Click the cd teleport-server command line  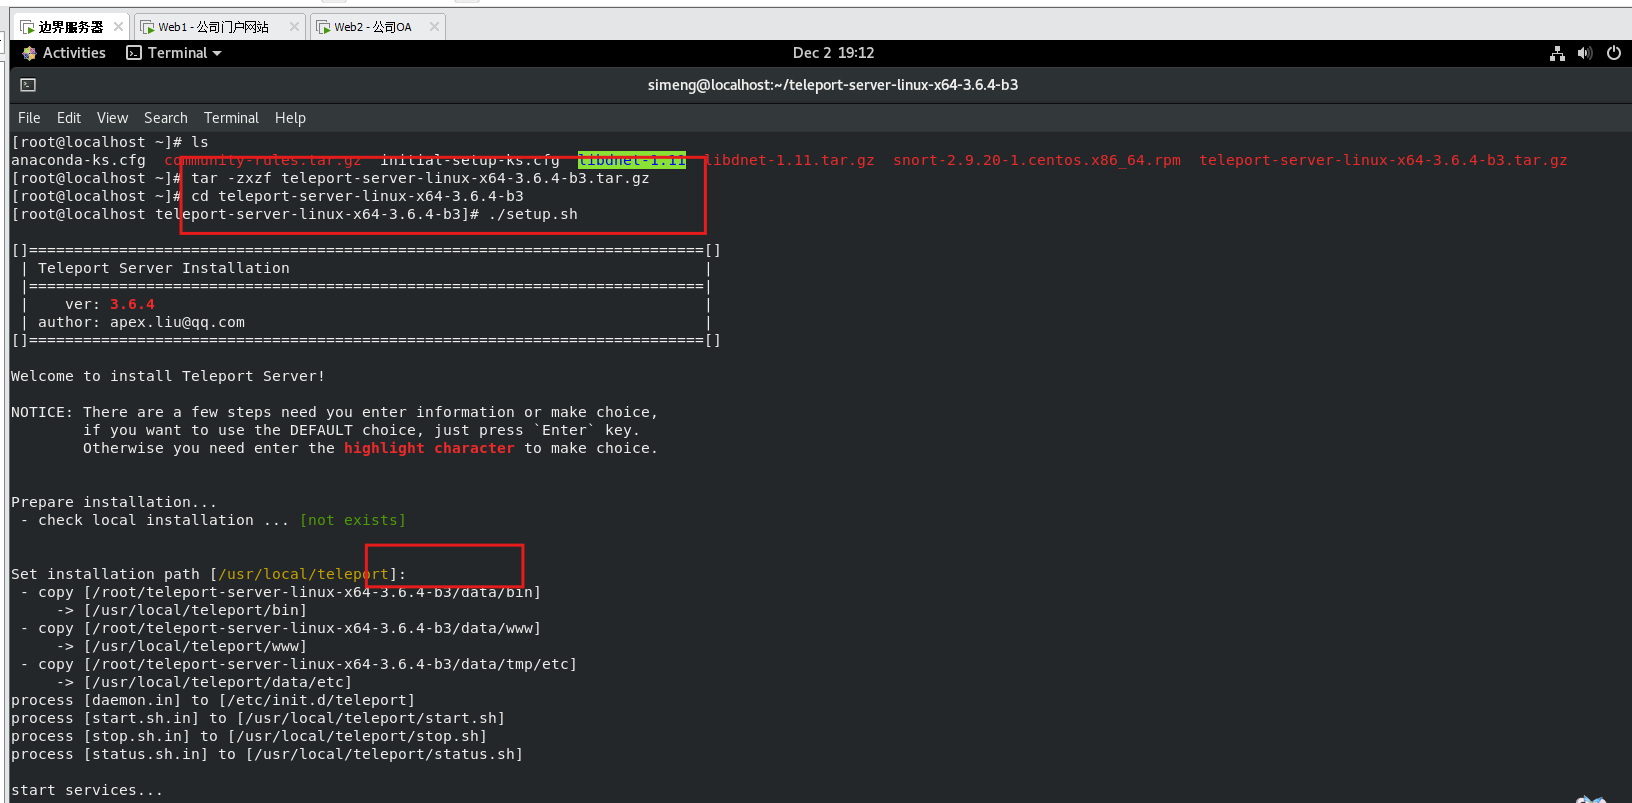(x=357, y=196)
